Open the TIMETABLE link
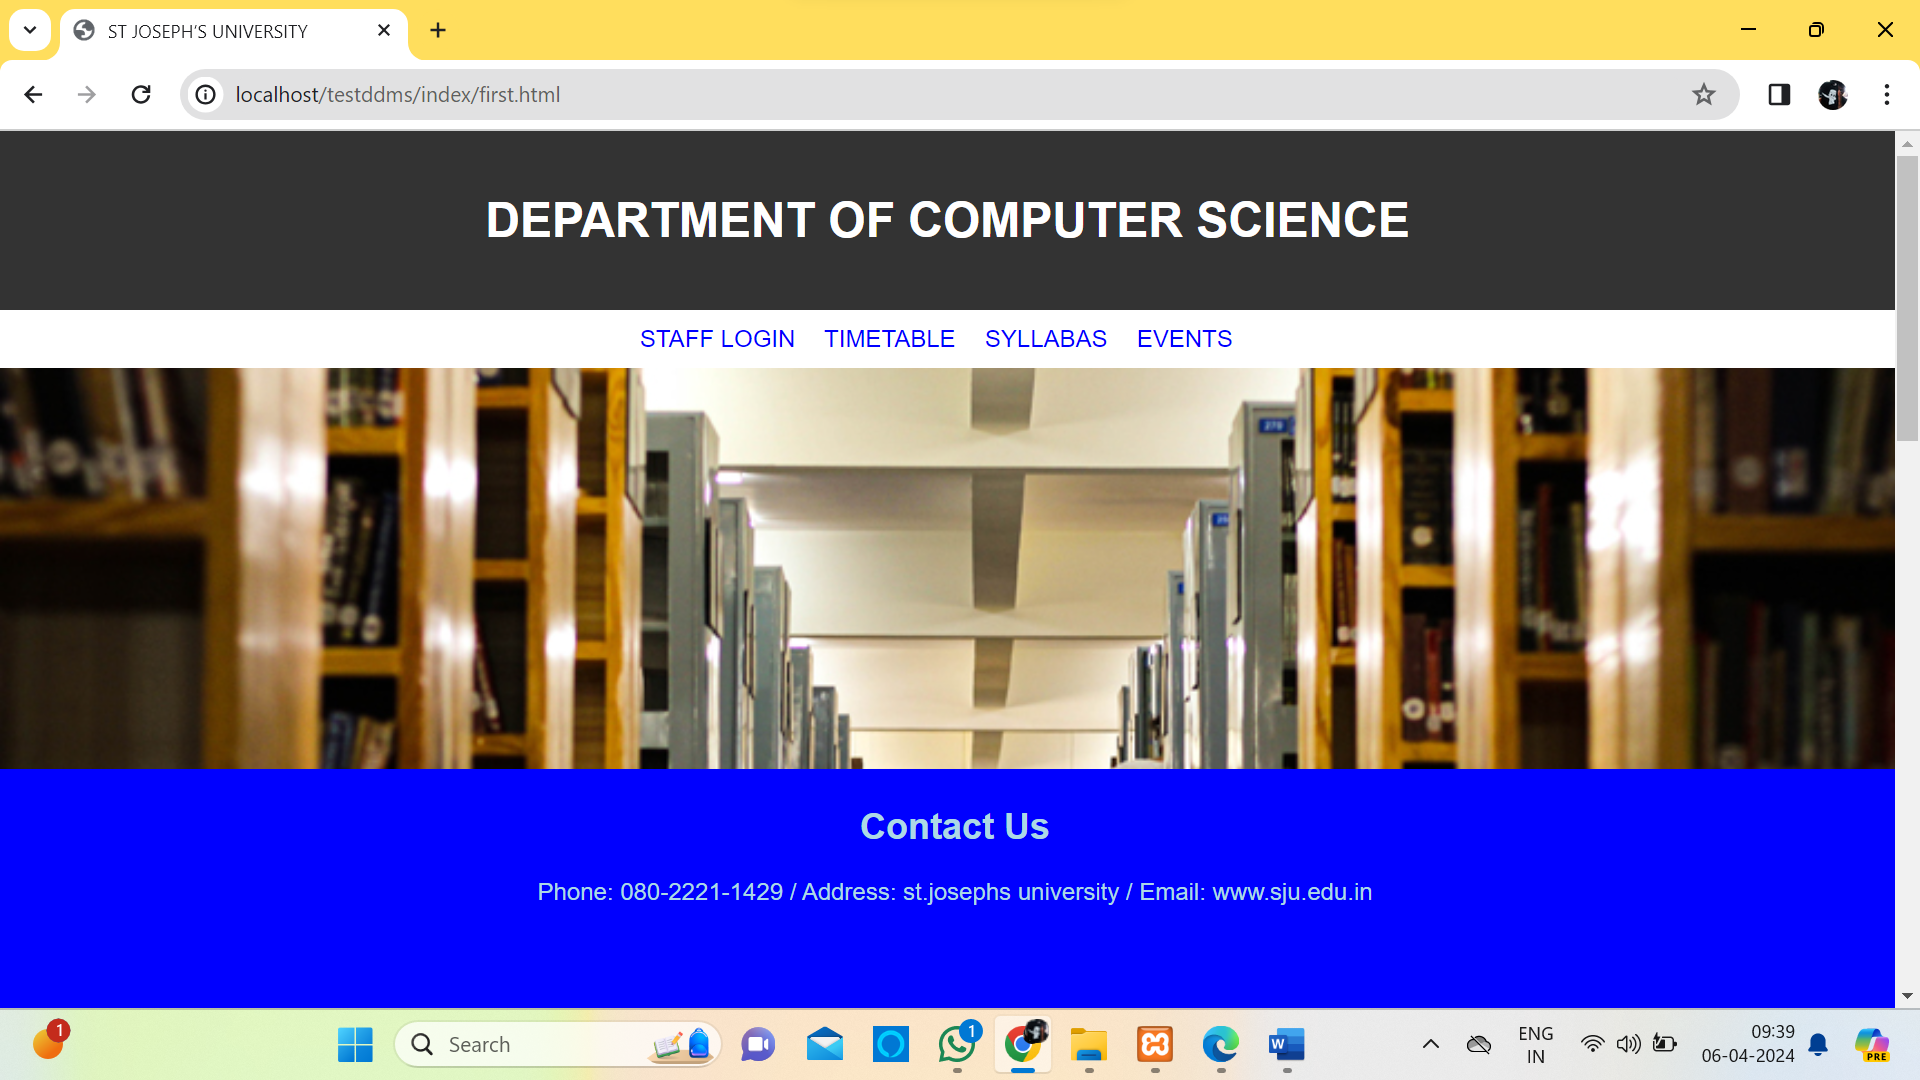The image size is (1920, 1080). point(889,339)
